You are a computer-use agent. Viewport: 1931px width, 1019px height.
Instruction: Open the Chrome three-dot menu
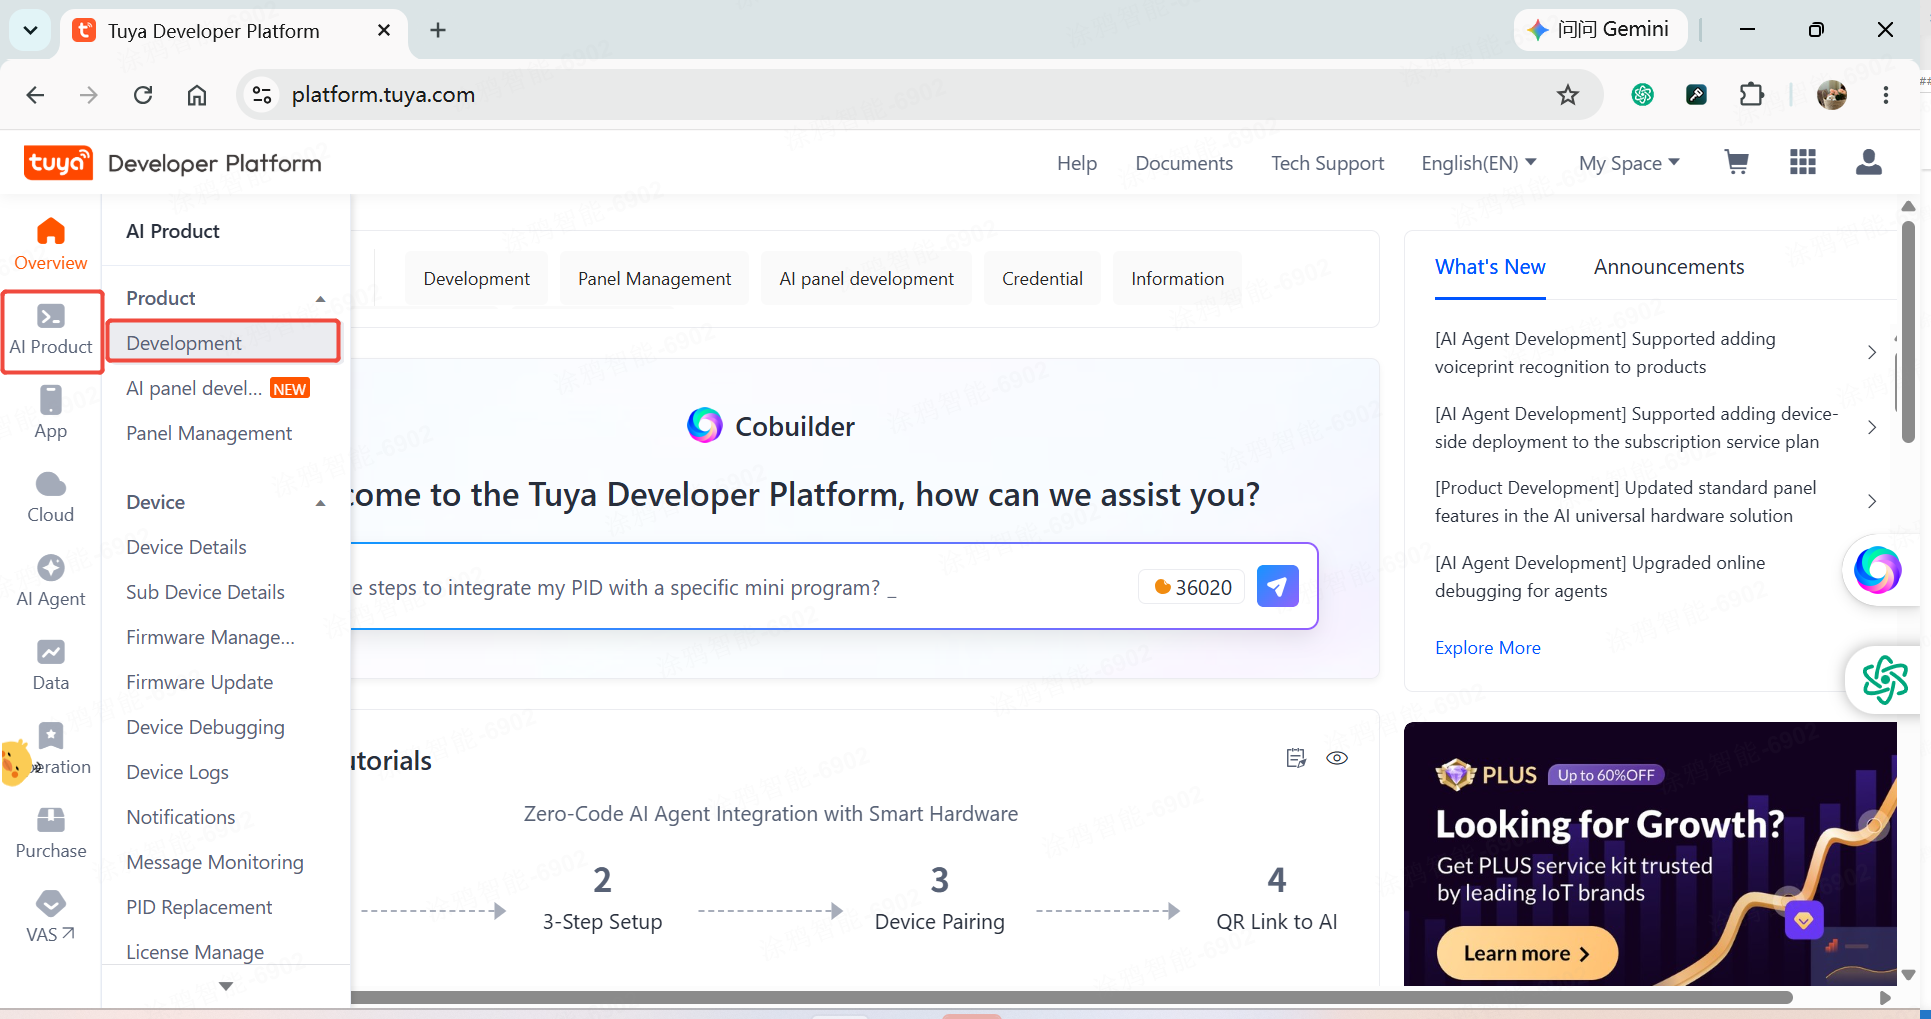coord(1885,95)
